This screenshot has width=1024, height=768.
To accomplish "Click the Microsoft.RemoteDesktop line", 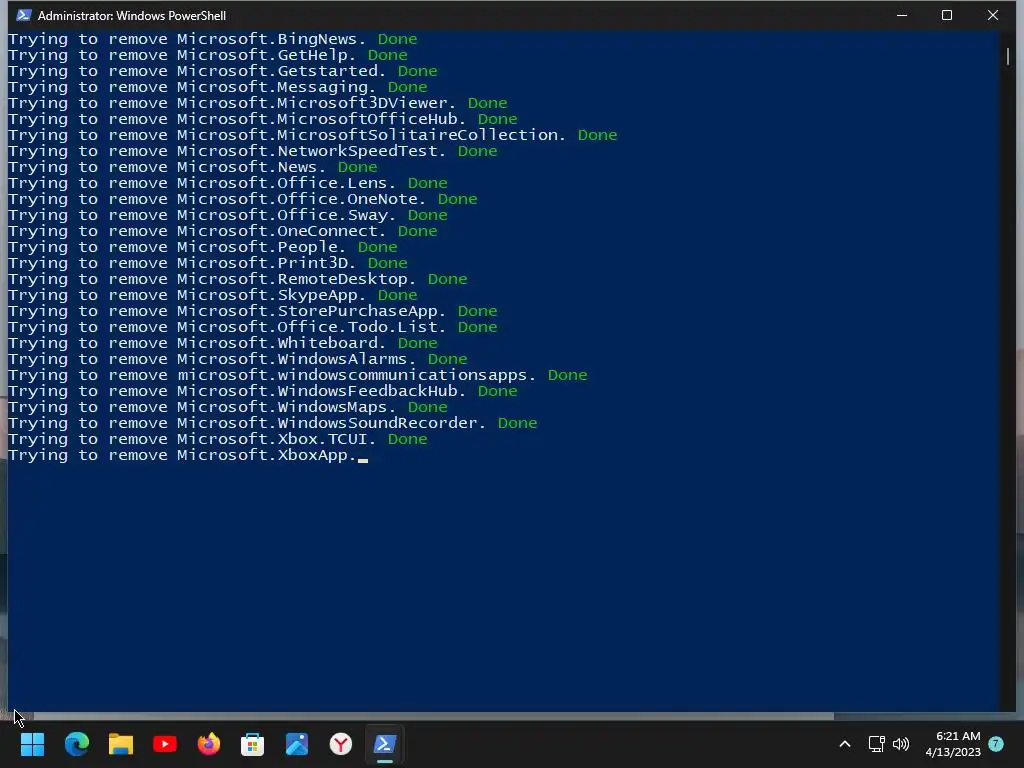I will (x=238, y=279).
